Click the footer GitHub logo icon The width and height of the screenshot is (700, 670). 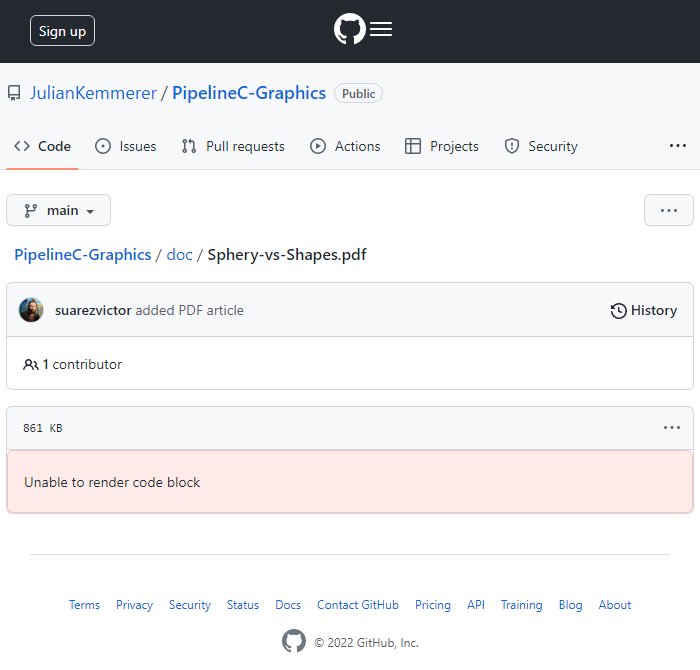pyautogui.click(x=294, y=641)
